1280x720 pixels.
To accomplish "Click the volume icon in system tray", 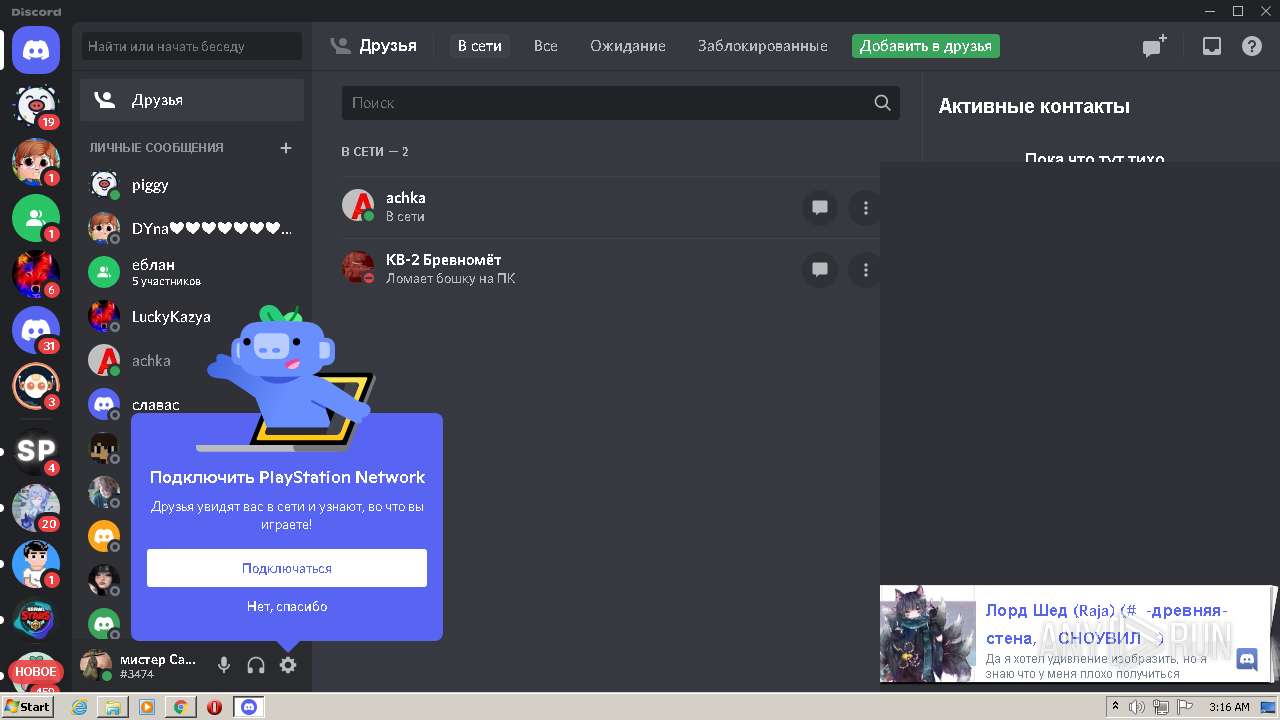I will point(1137,707).
